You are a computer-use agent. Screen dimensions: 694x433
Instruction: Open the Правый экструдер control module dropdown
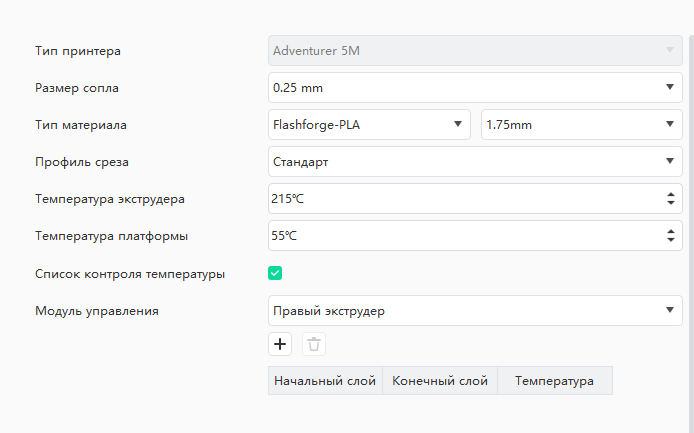pos(475,310)
